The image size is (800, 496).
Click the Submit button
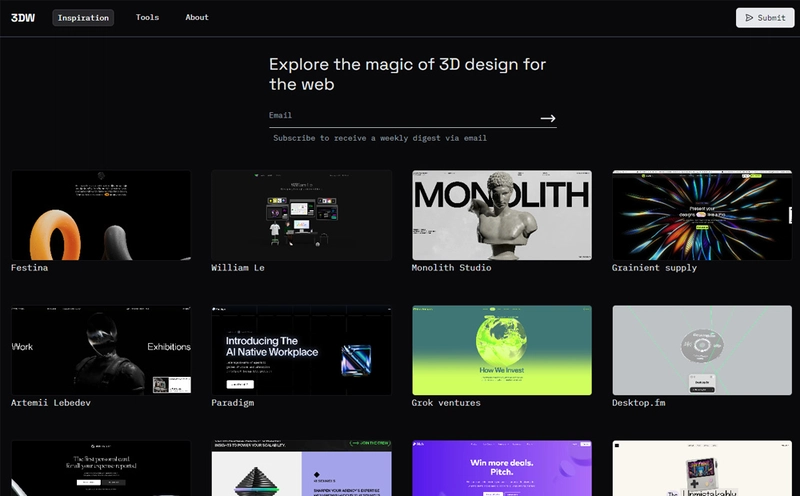coord(765,18)
